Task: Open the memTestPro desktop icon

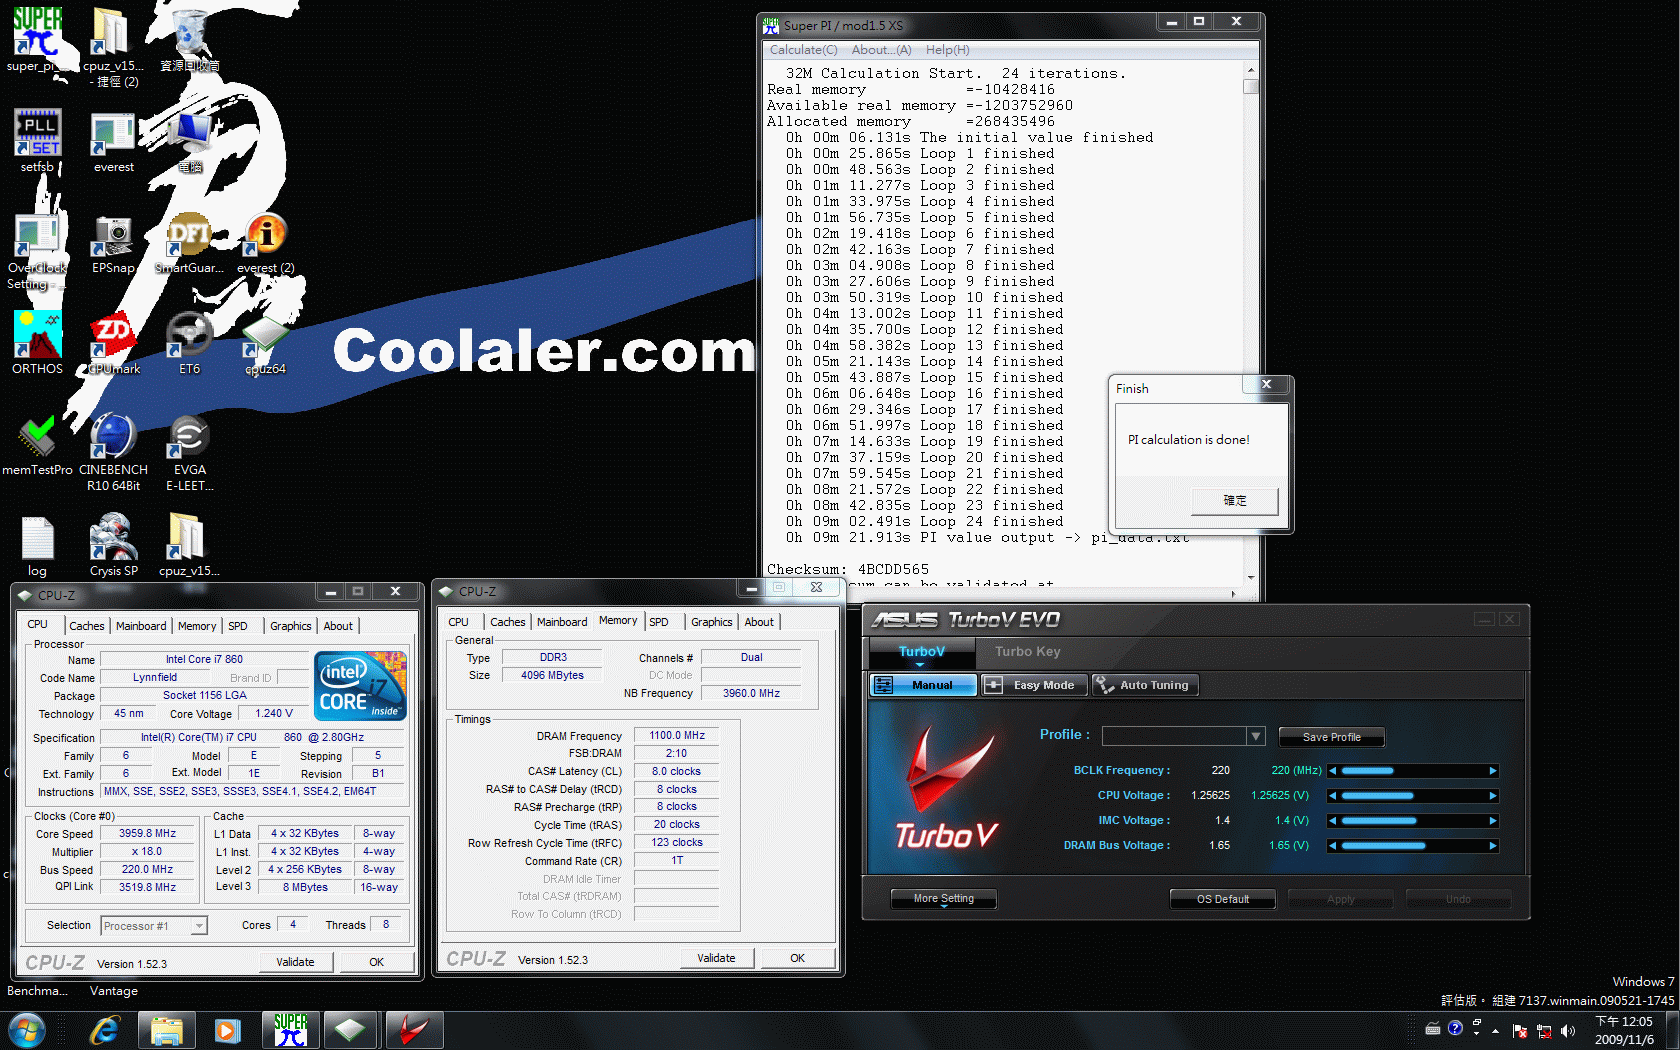Action: (37, 445)
